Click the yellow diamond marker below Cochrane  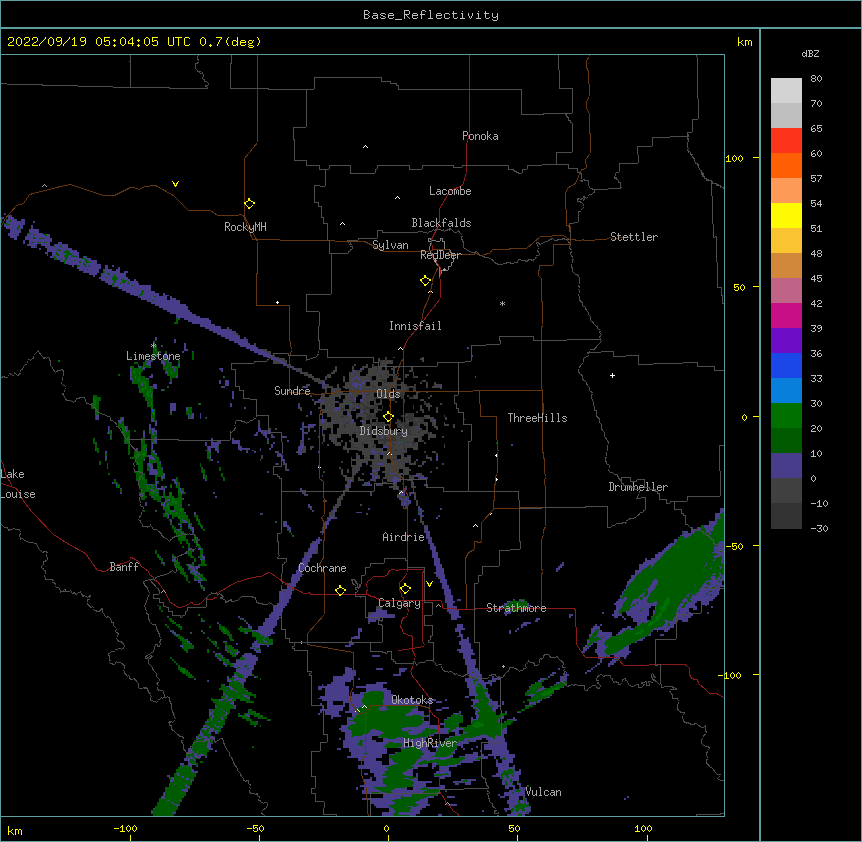click(x=340, y=590)
